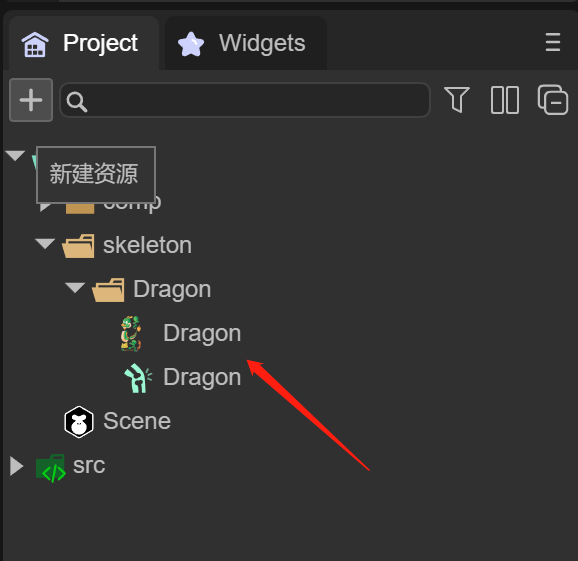The width and height of the screenshot is (578, 561).
Task: Select the Project tab
Action: 84,43
